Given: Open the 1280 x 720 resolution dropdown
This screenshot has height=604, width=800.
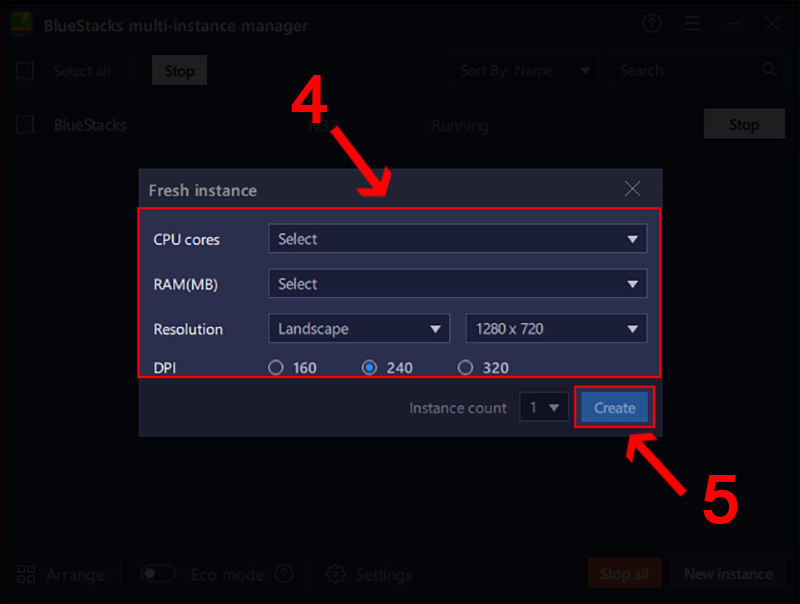Looking at the screenshot, I should (x=556, y=329).
